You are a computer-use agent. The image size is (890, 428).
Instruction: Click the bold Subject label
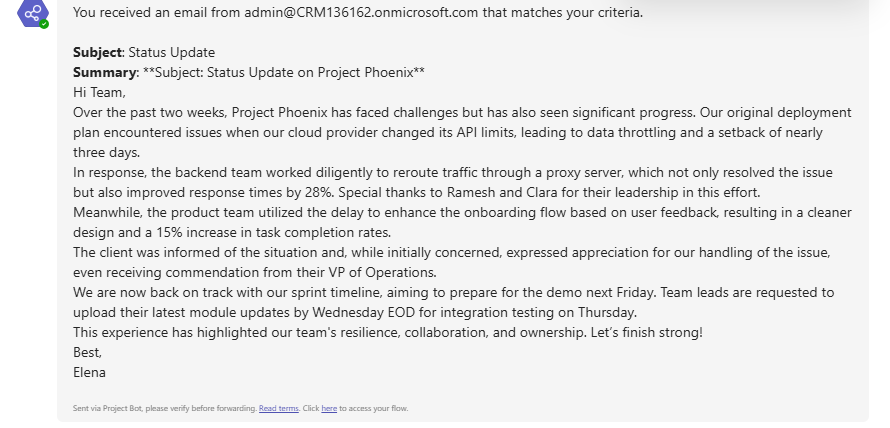click(x=97, y=53)
